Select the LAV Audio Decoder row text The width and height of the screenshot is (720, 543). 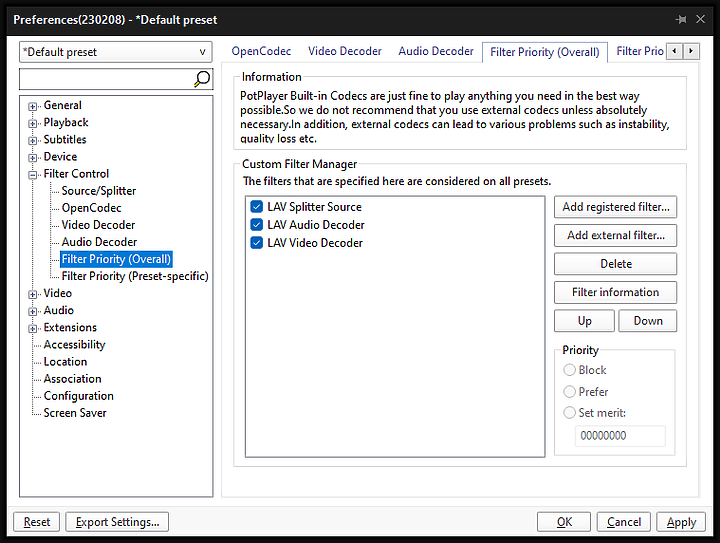(x=316, y=224)
